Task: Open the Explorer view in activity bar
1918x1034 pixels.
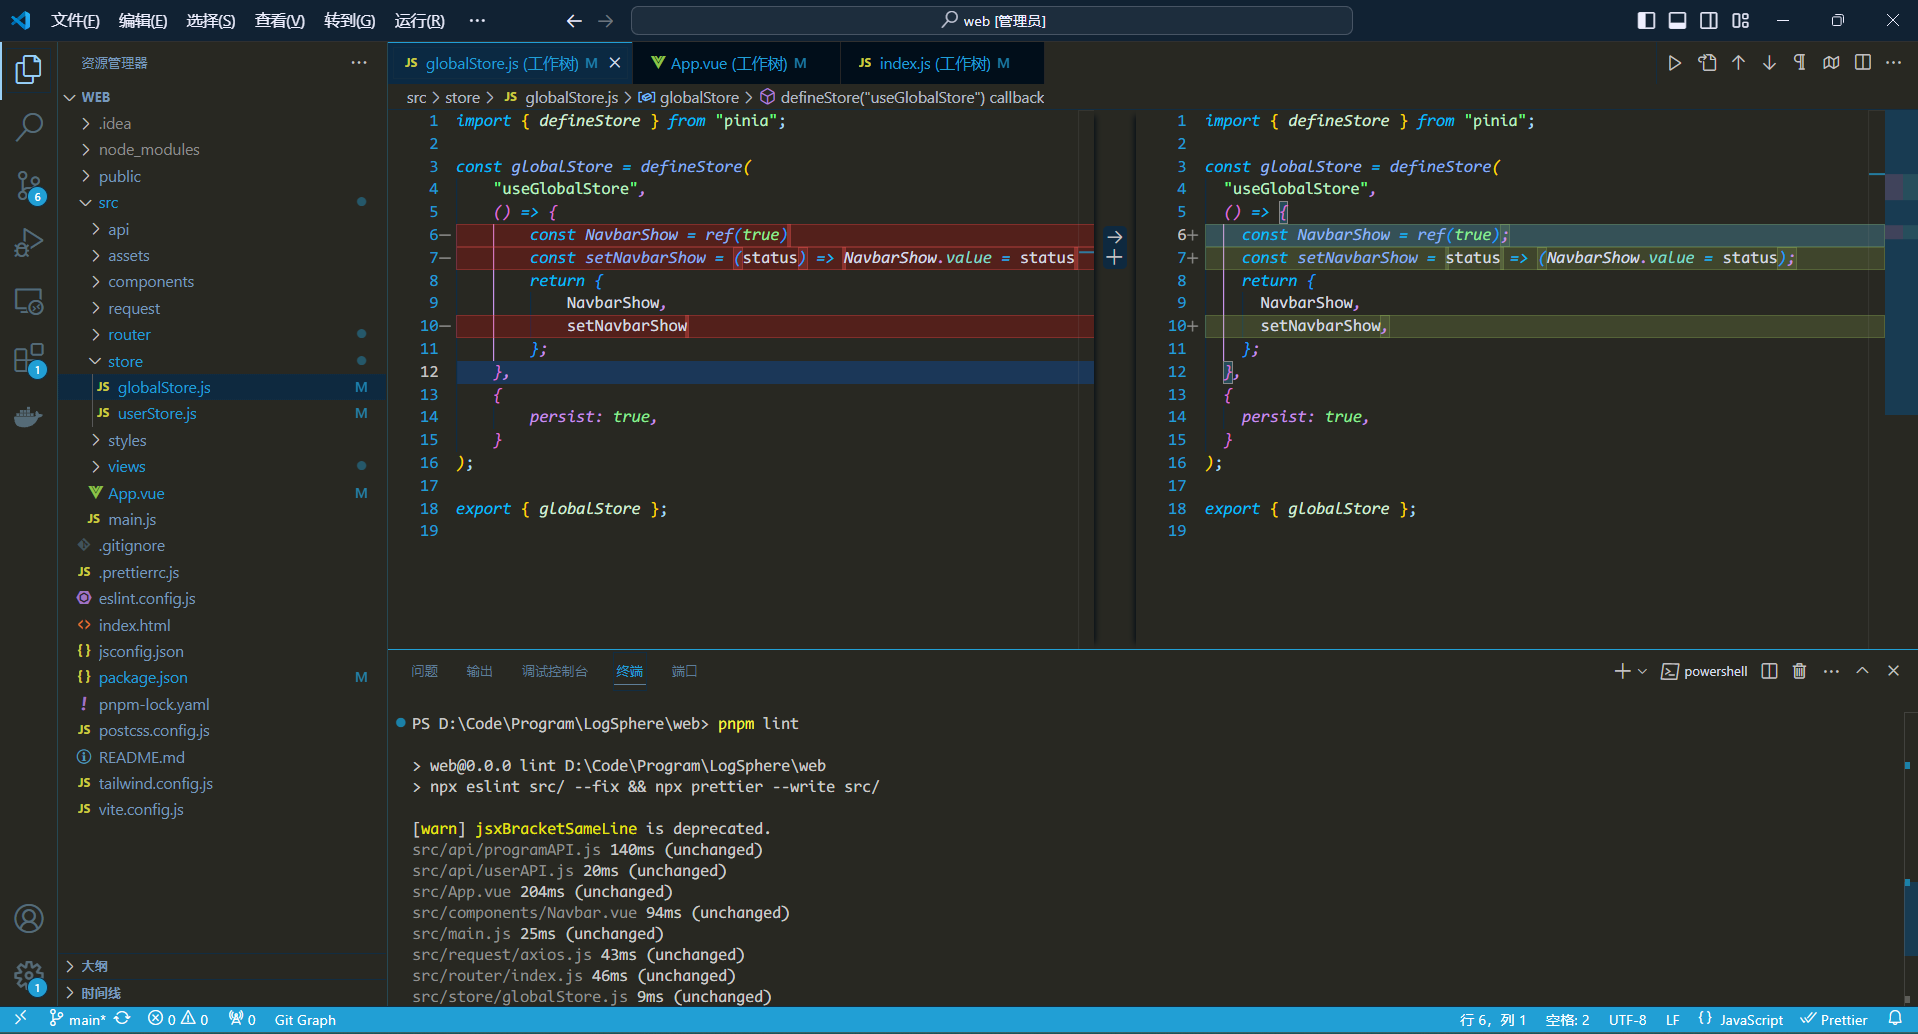Action: [29, 69]
